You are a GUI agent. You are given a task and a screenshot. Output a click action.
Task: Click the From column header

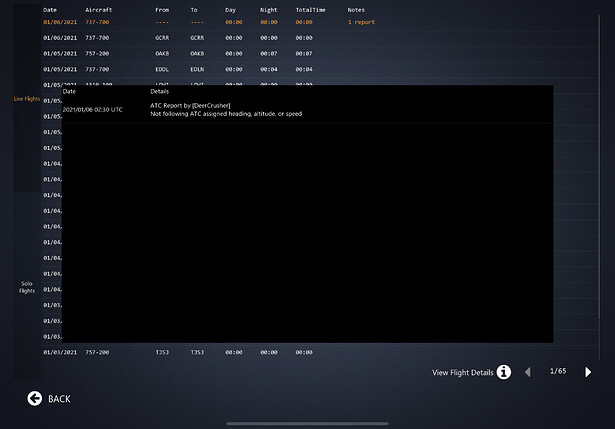point(162,10)
